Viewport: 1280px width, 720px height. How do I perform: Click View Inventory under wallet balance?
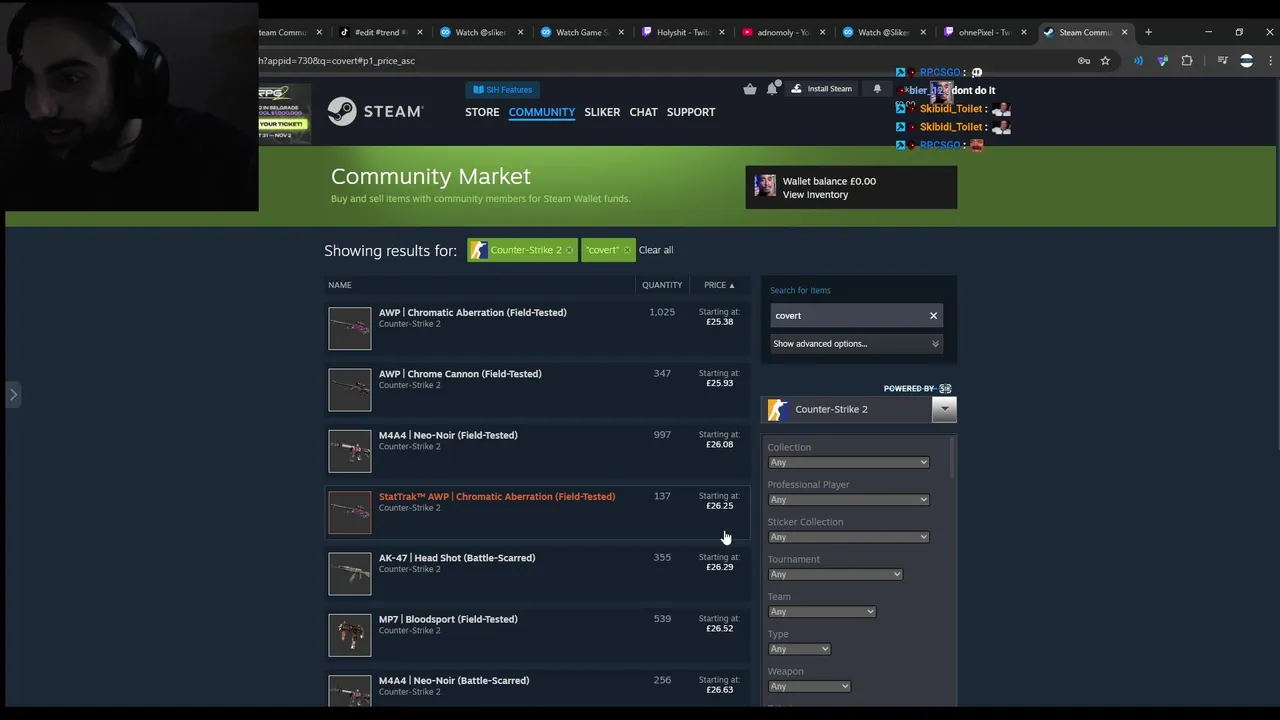tap(815, 195)
